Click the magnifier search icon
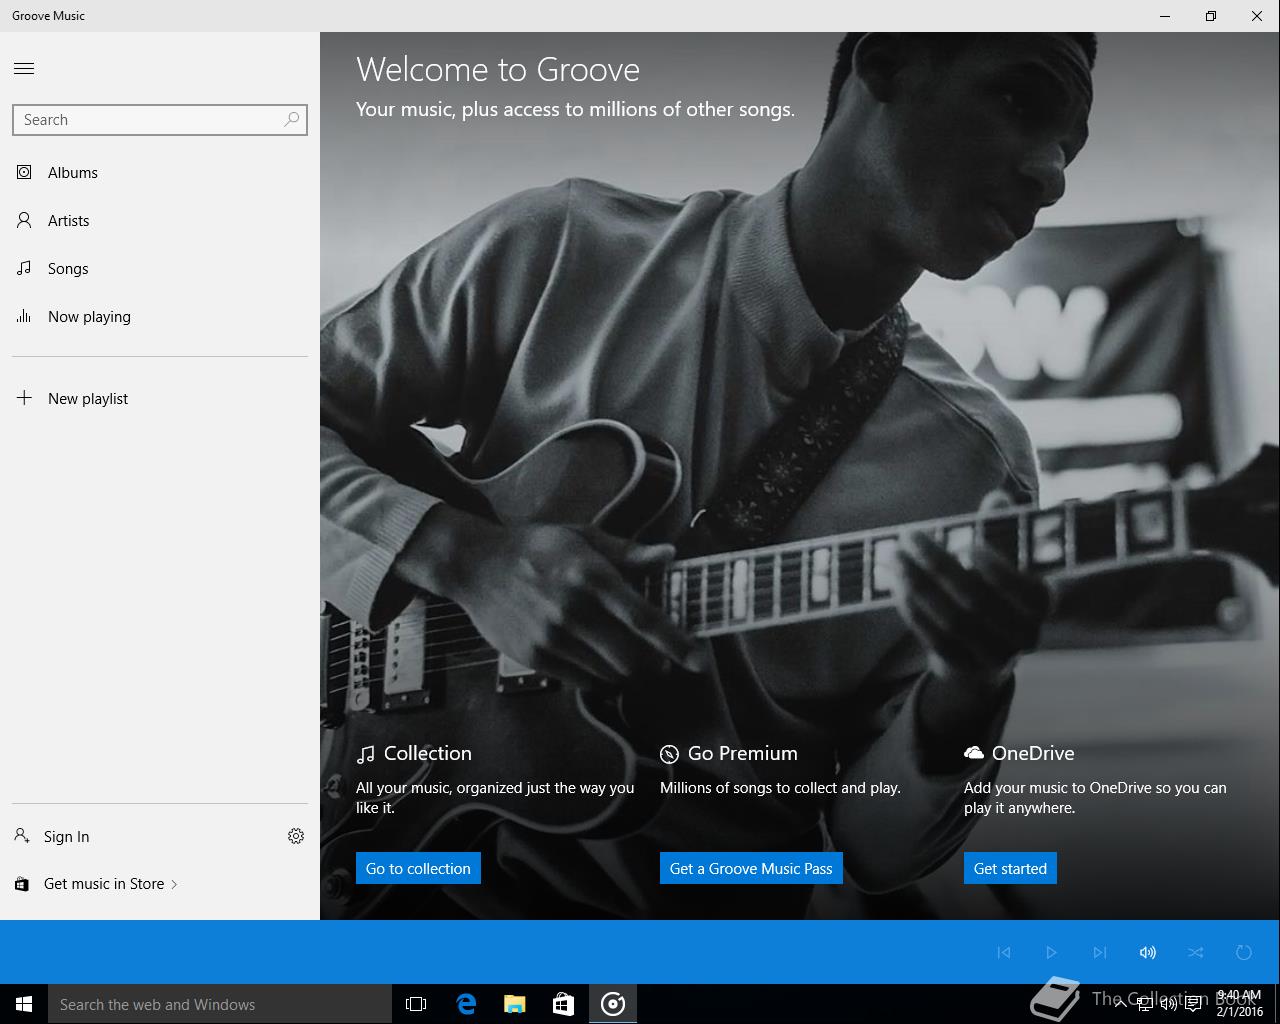The width and height of the screenshot is (1280, 1024). (x=291, y=119)
